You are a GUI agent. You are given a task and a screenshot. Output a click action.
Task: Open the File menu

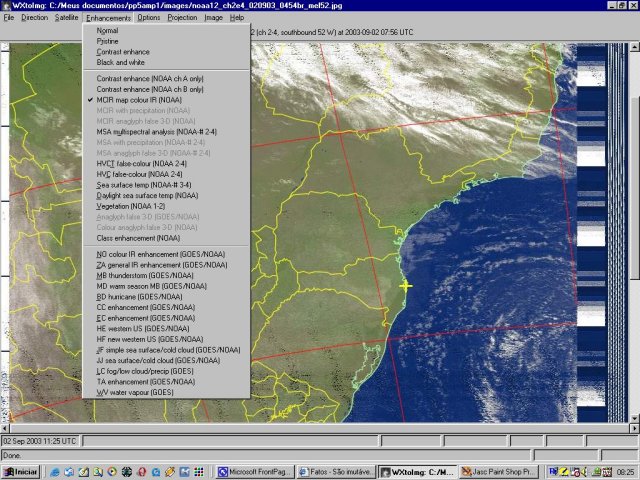pos(8,18)
